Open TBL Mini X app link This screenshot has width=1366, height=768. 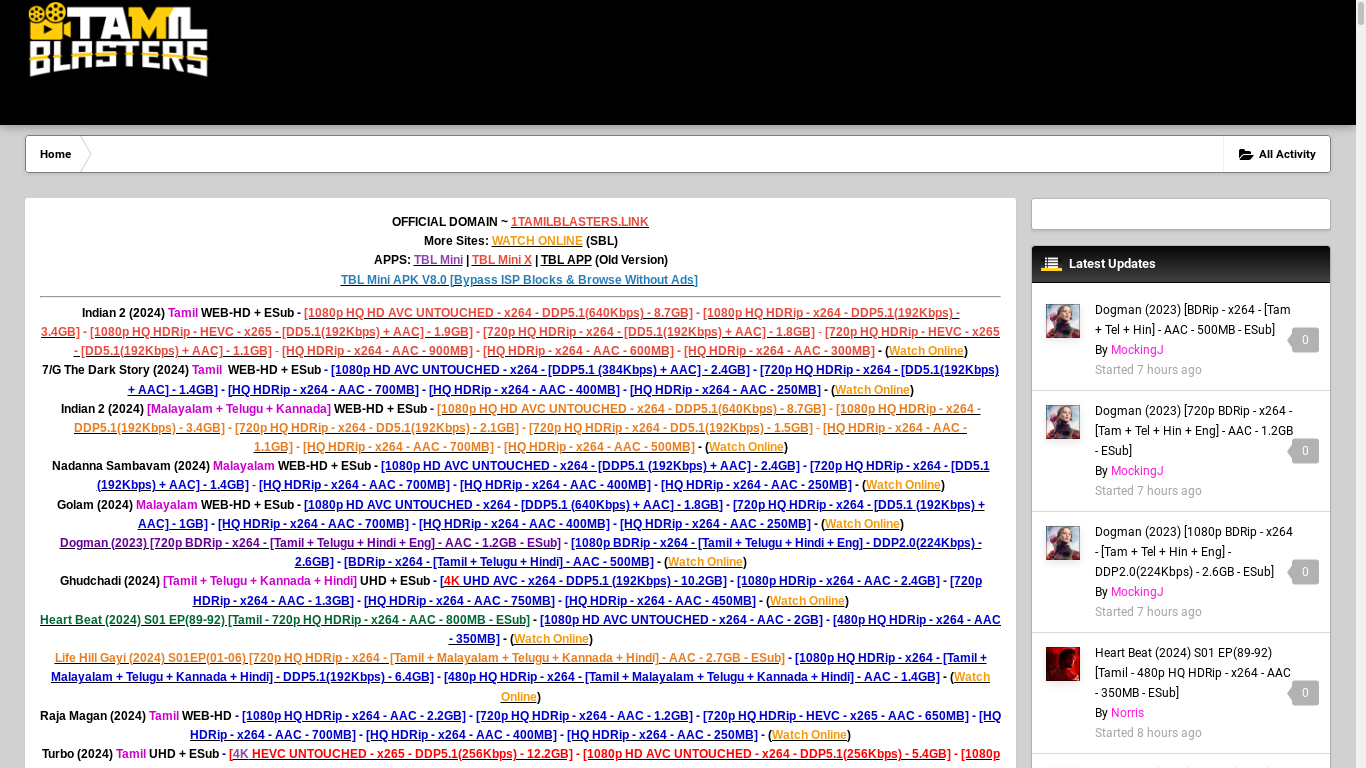click(502, 260)
